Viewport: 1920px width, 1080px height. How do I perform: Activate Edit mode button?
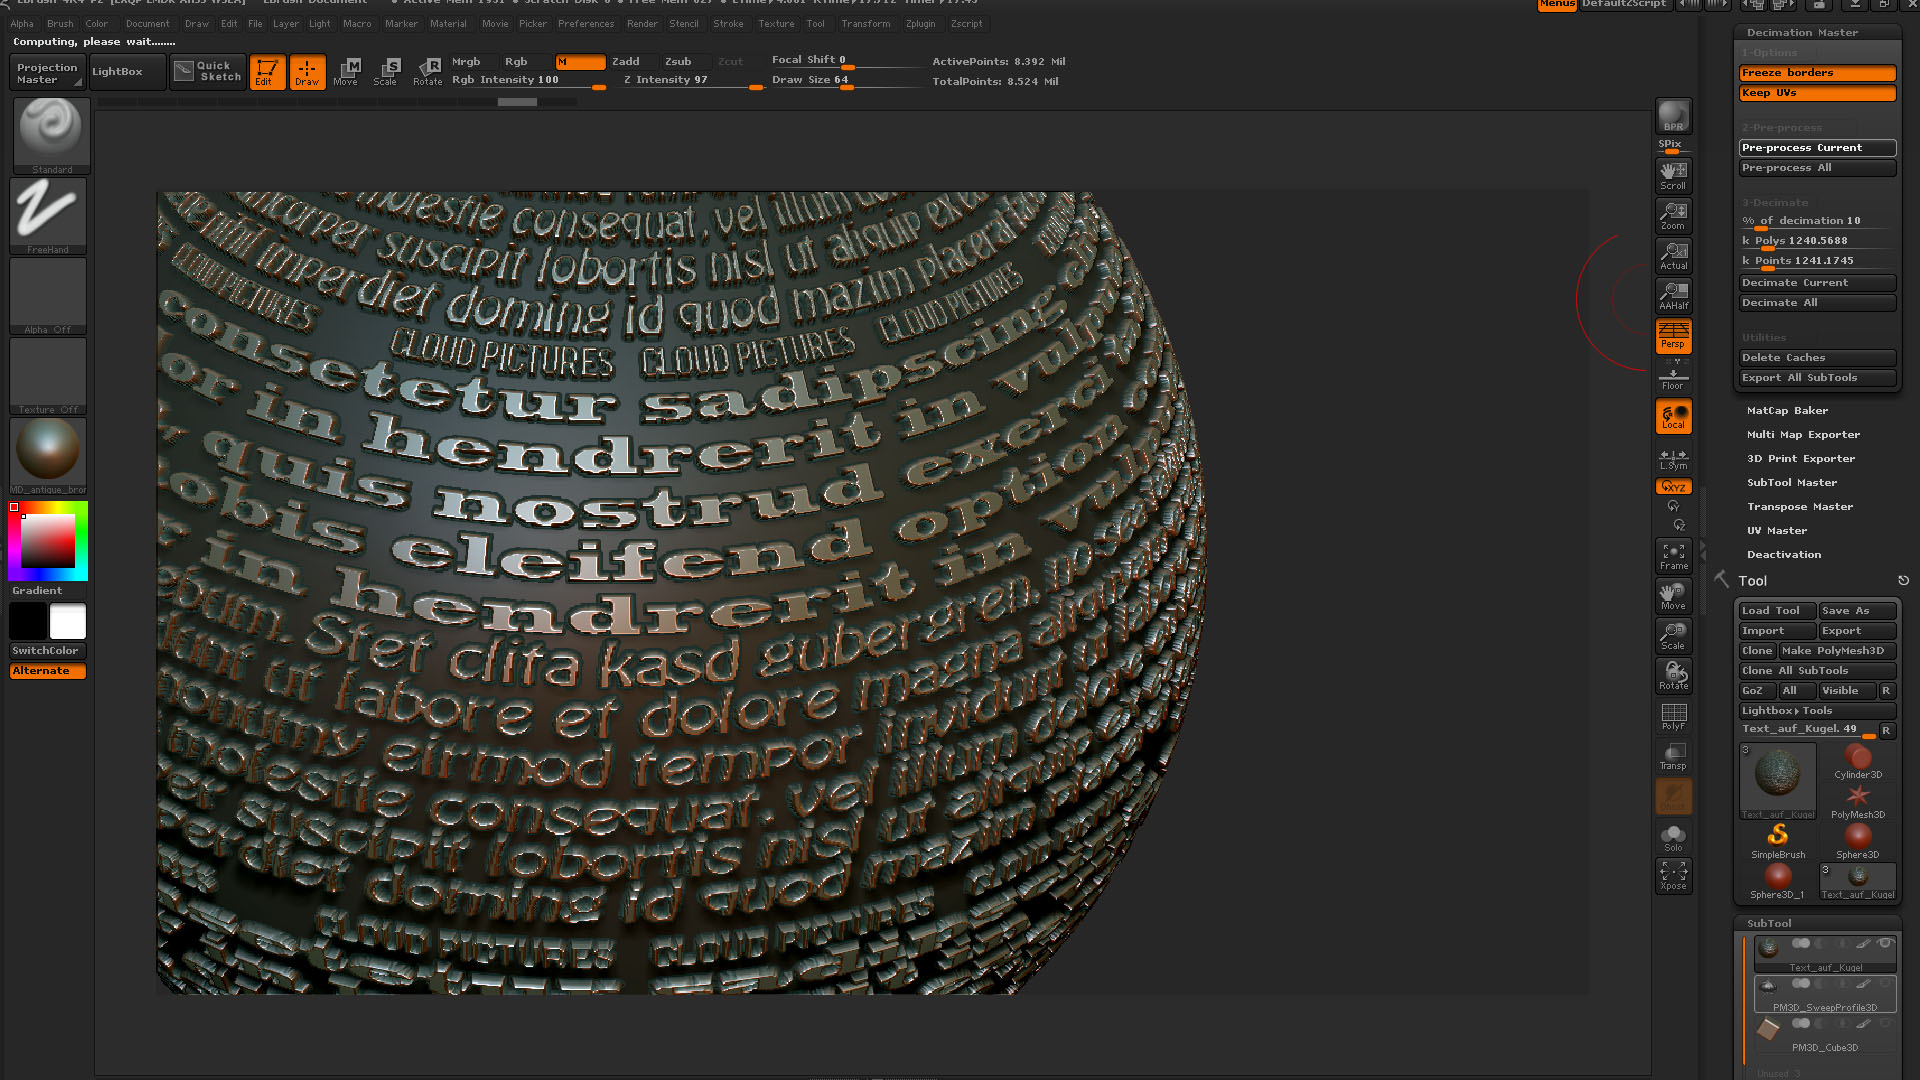[x=267, y=72]
